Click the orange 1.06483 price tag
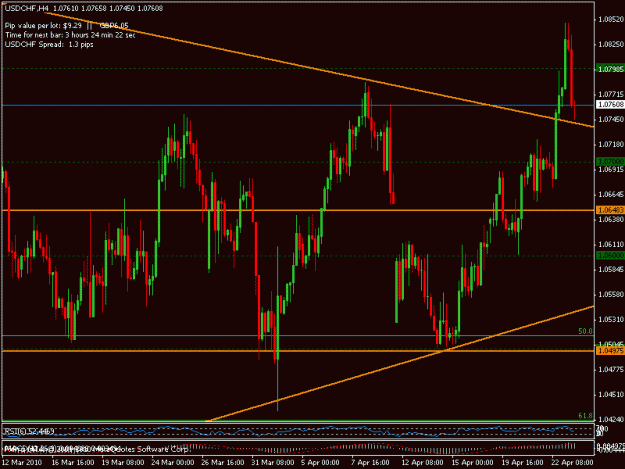Screen dimensions: 625x469 pos(610,210)
